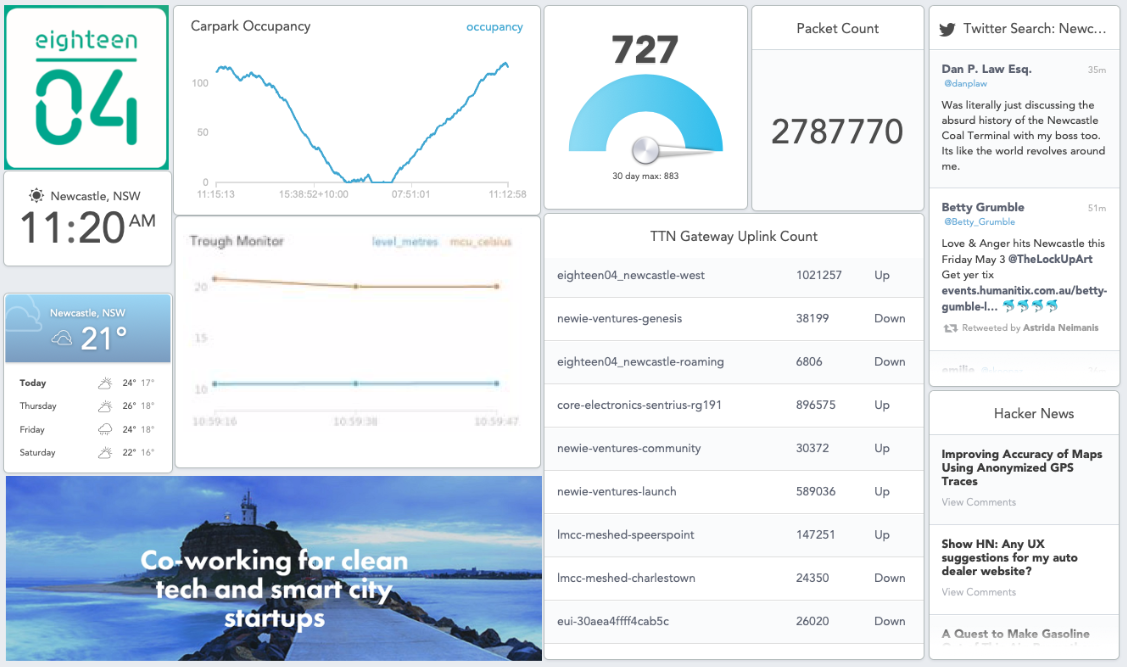Open @danplaw Twitter handle

pos(965,83)
